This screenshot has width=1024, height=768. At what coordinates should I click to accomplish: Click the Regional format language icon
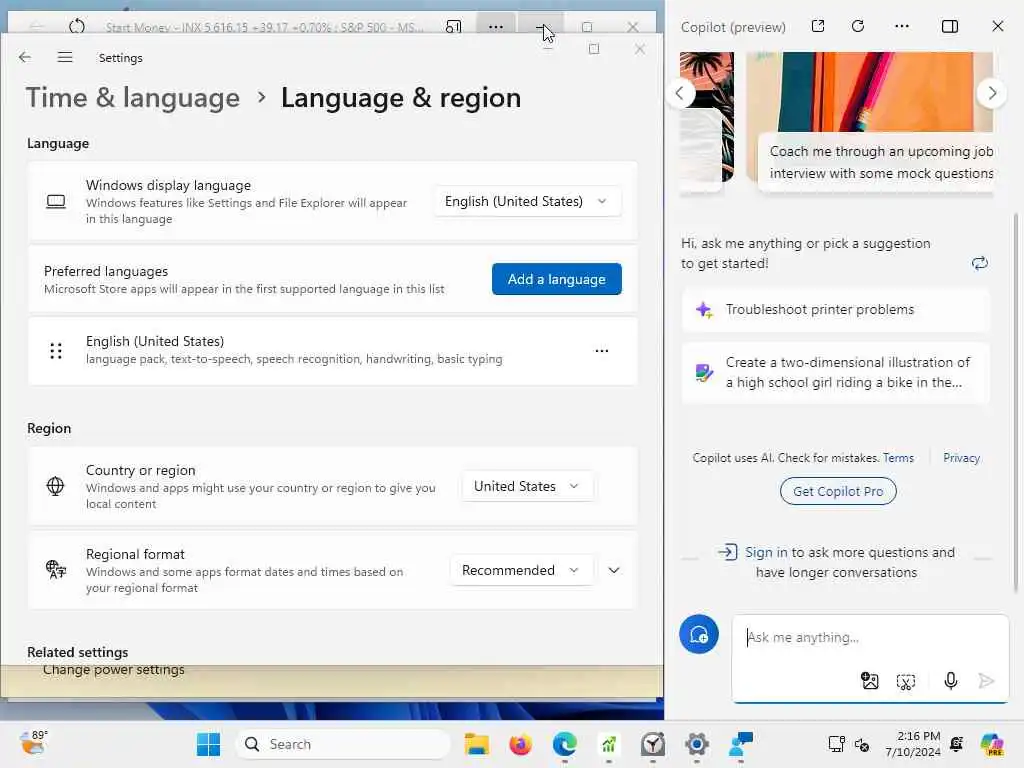click(56, 569)
